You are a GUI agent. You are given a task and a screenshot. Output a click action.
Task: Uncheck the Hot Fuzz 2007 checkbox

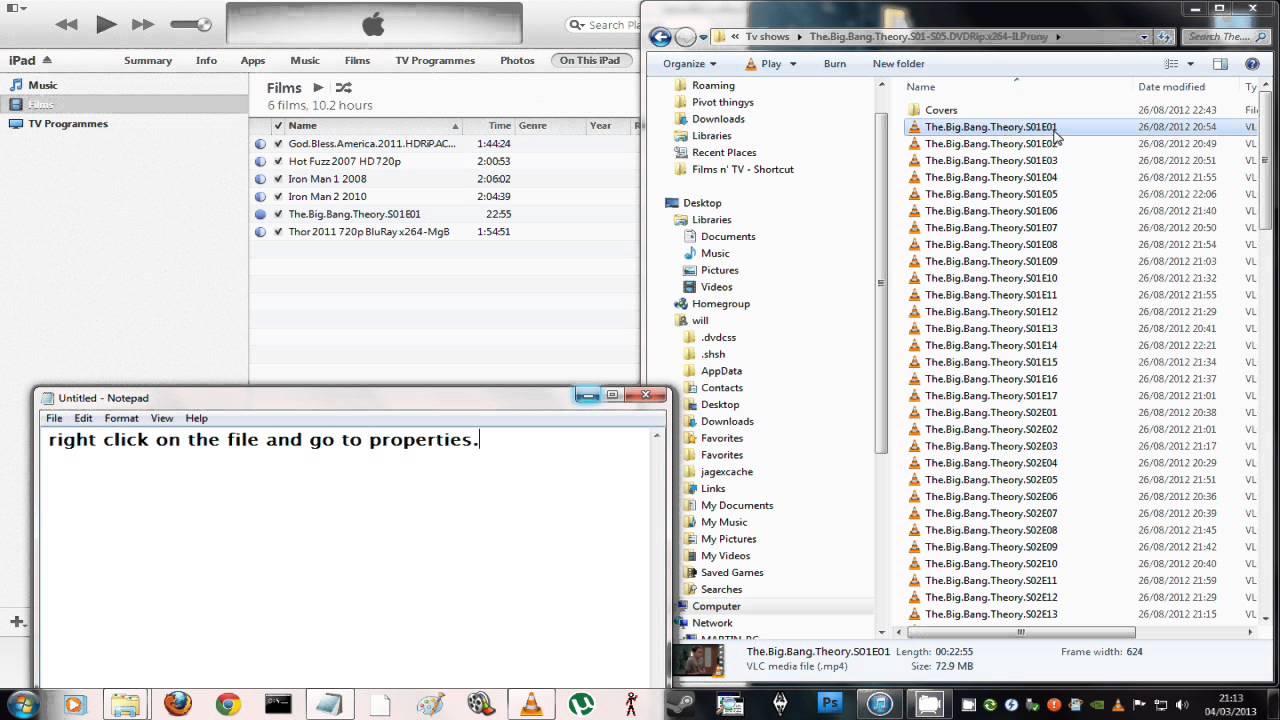point(278,161)
